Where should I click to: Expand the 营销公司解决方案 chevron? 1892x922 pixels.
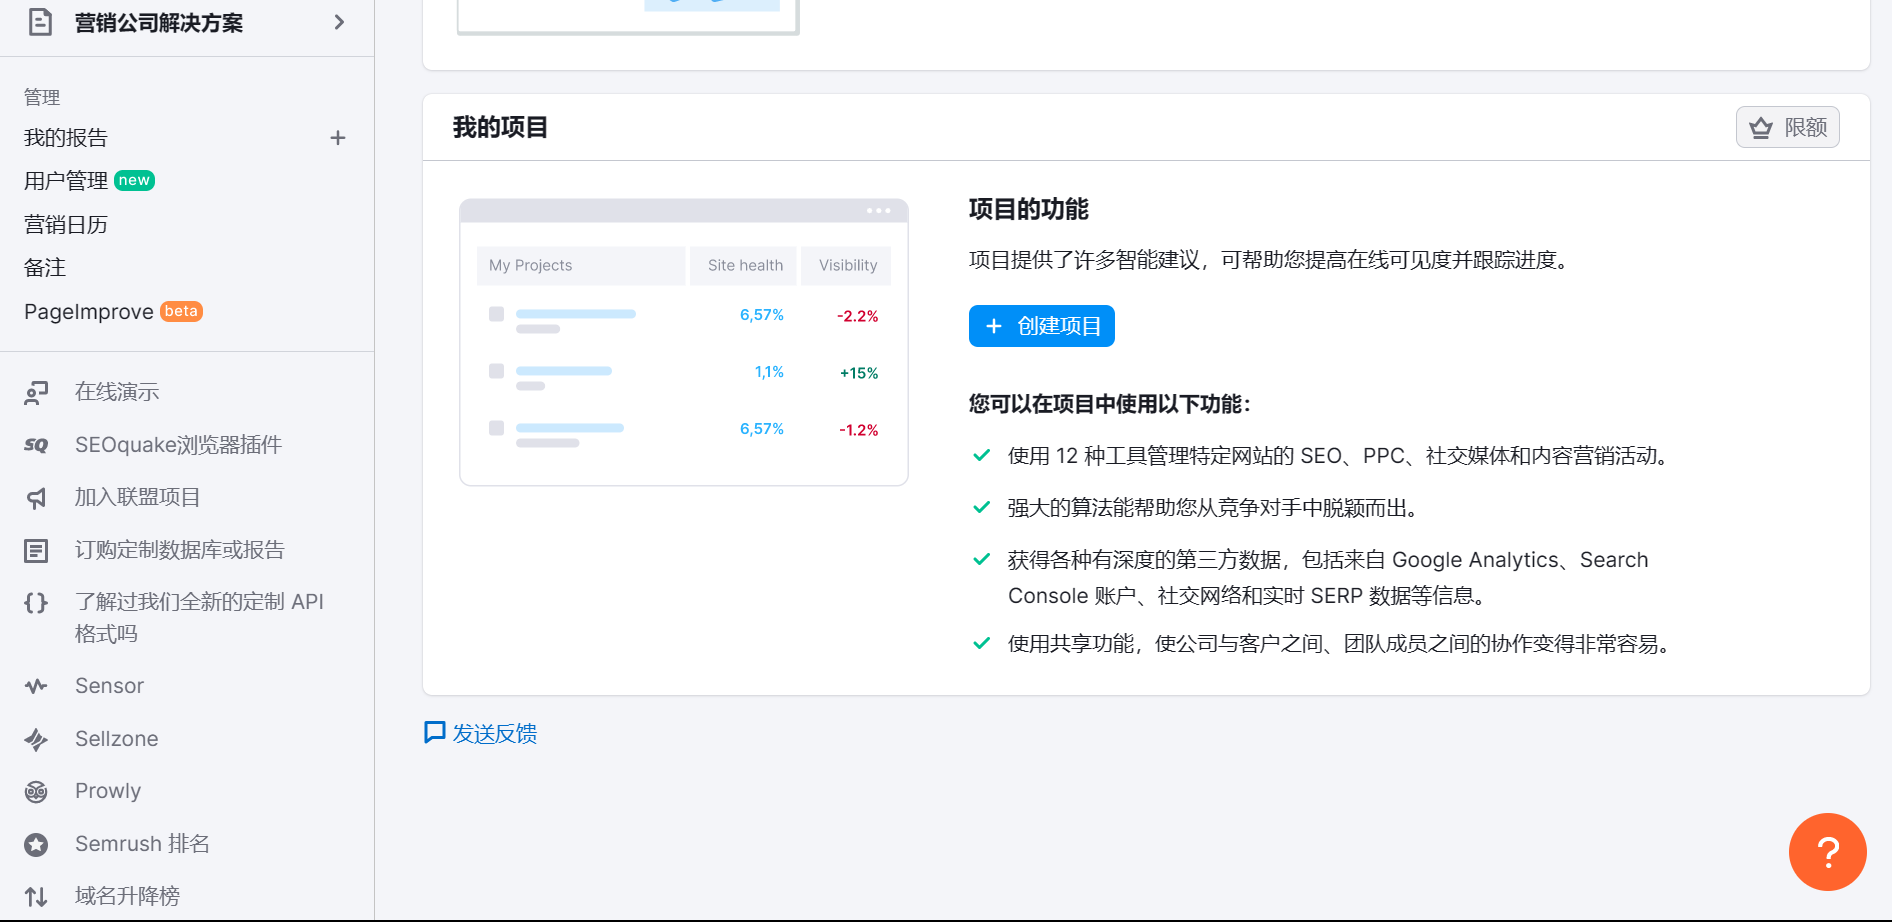click(339, 22)
